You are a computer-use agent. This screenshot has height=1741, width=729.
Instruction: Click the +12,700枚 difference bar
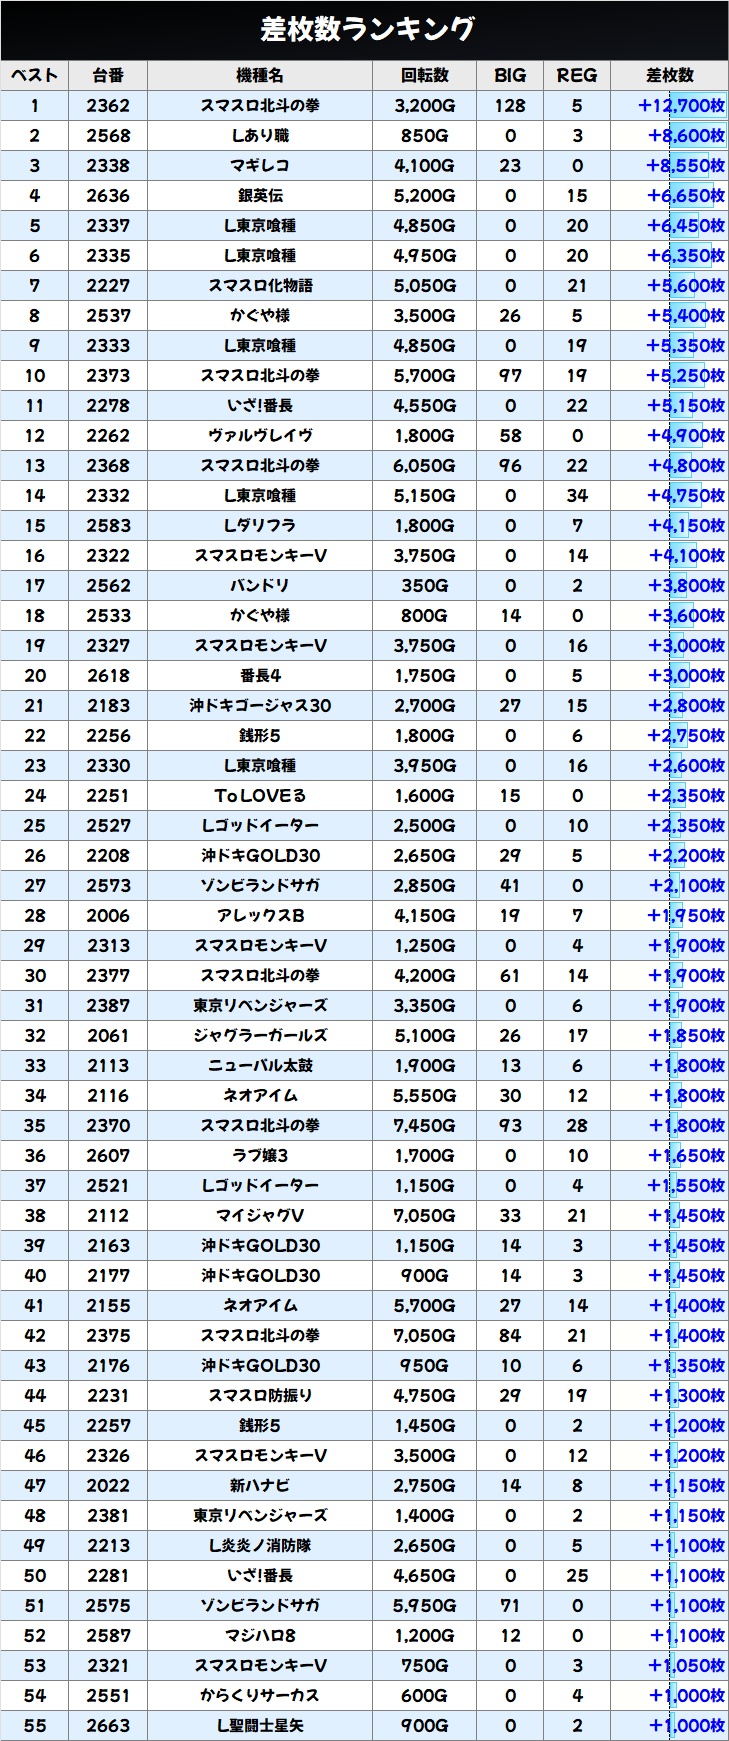682,106
